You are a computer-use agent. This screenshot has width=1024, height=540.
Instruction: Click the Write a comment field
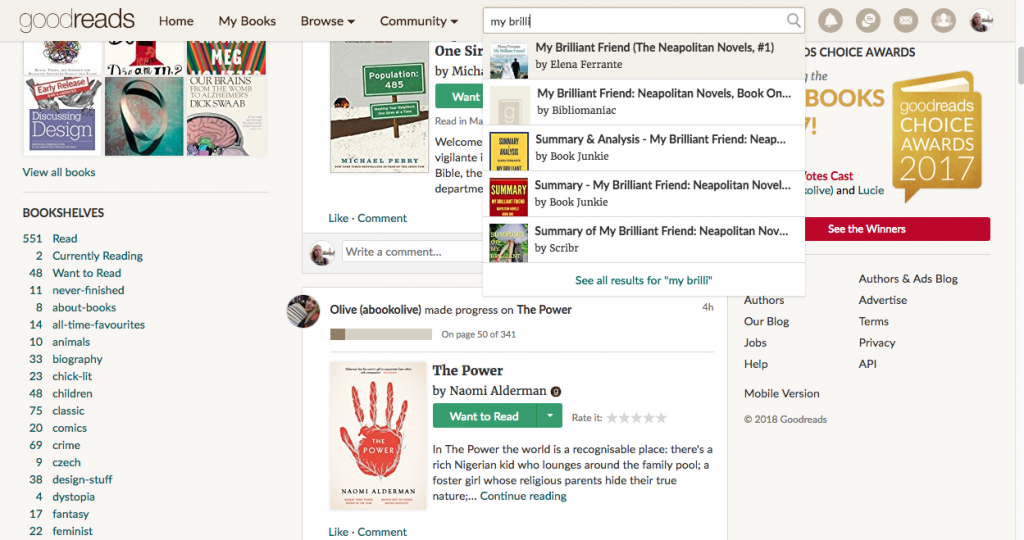tap(410, 252)
